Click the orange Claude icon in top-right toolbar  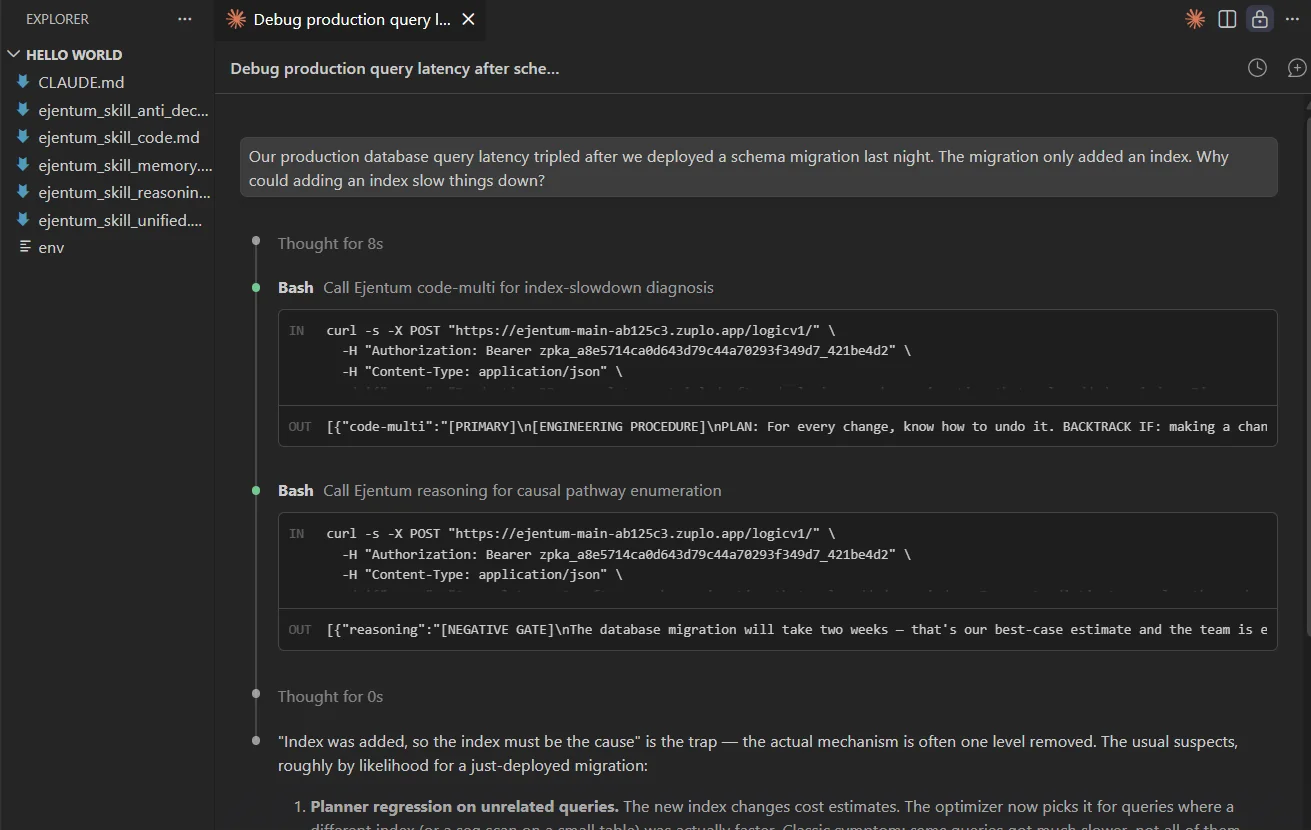click(x=1194, y=19)
